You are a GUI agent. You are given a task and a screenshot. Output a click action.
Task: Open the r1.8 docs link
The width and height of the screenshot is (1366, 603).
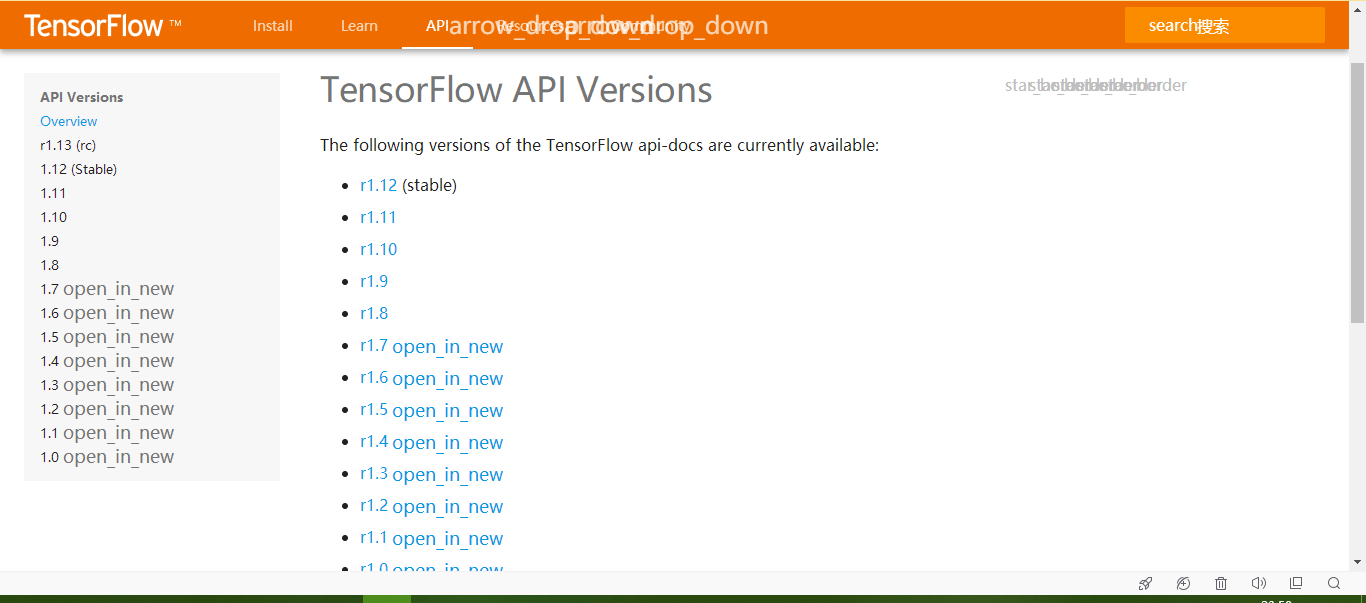(374, 313)
